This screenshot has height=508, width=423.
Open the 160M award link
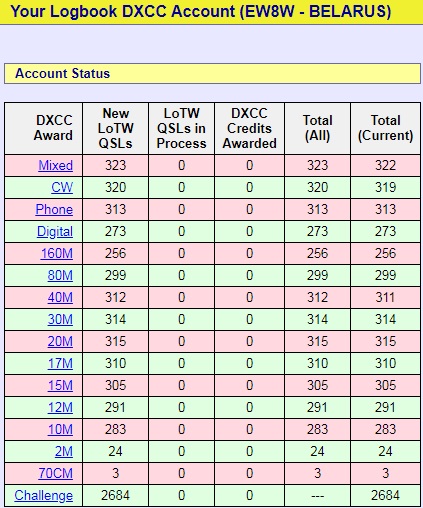57,253
